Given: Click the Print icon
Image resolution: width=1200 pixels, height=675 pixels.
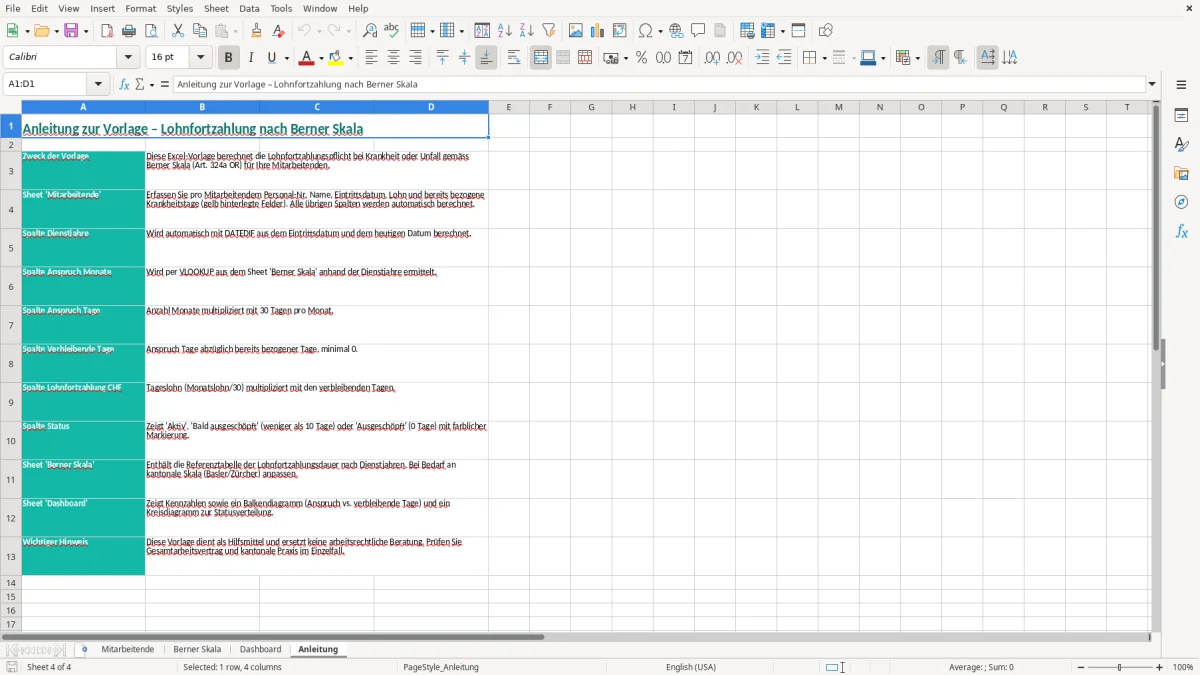Looking at the screenshot, I should click(128, 31).
